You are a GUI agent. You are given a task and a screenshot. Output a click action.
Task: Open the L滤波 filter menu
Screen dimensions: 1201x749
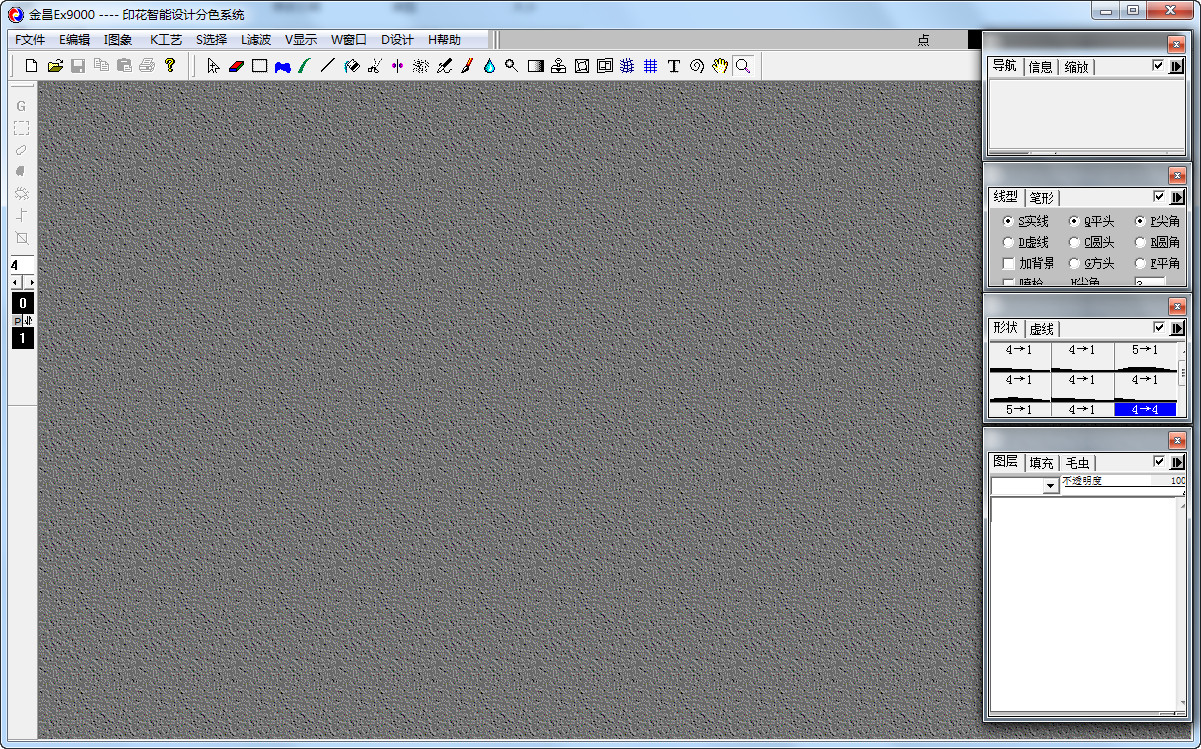tap(256, 40)
